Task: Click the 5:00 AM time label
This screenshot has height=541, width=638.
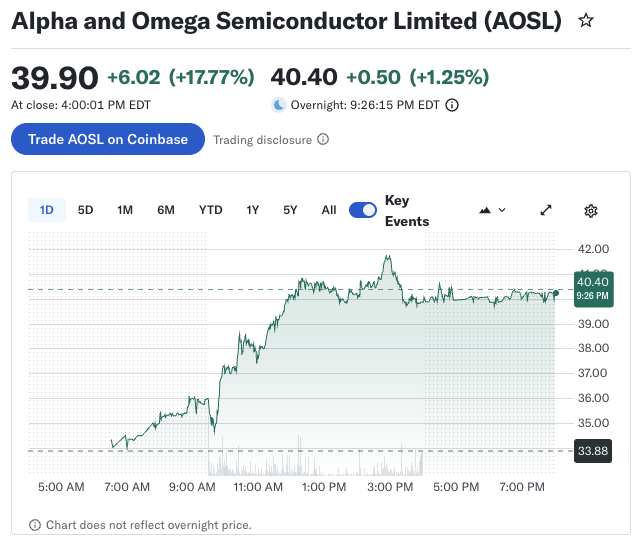Action: coord(61,487)
